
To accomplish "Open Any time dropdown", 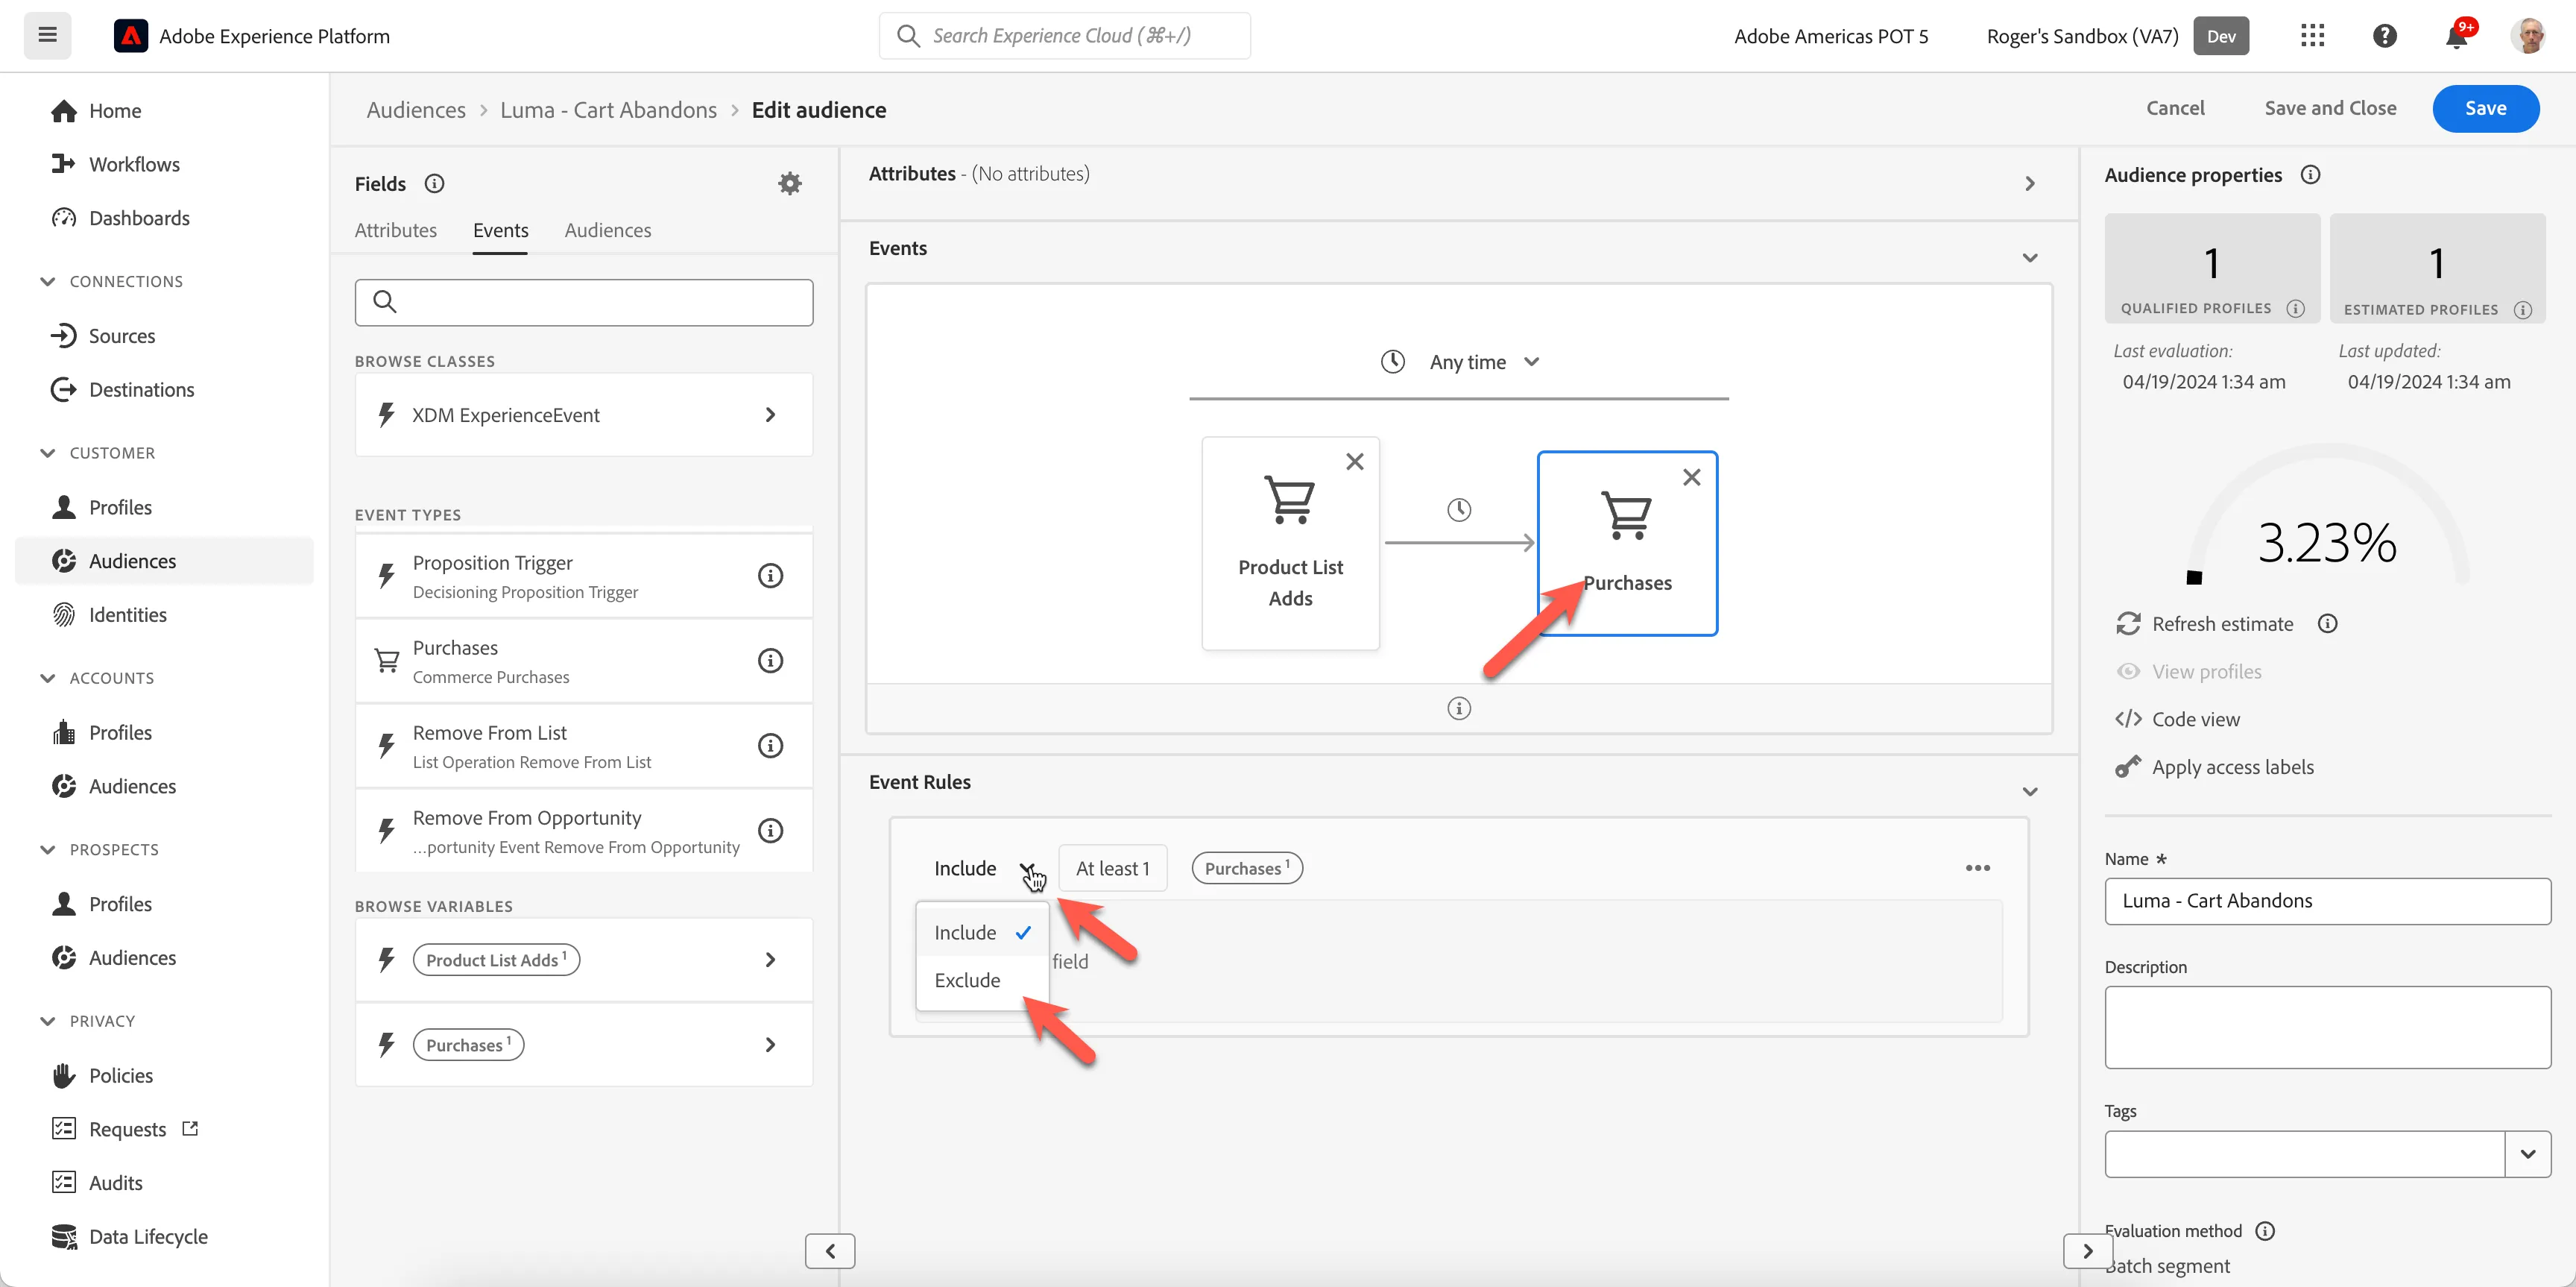I will [x=1459, y=362].
